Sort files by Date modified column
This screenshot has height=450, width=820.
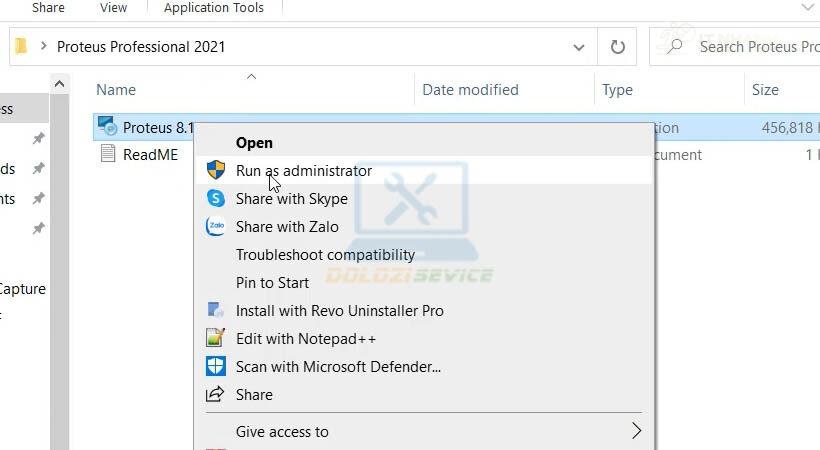pos(470,90)
